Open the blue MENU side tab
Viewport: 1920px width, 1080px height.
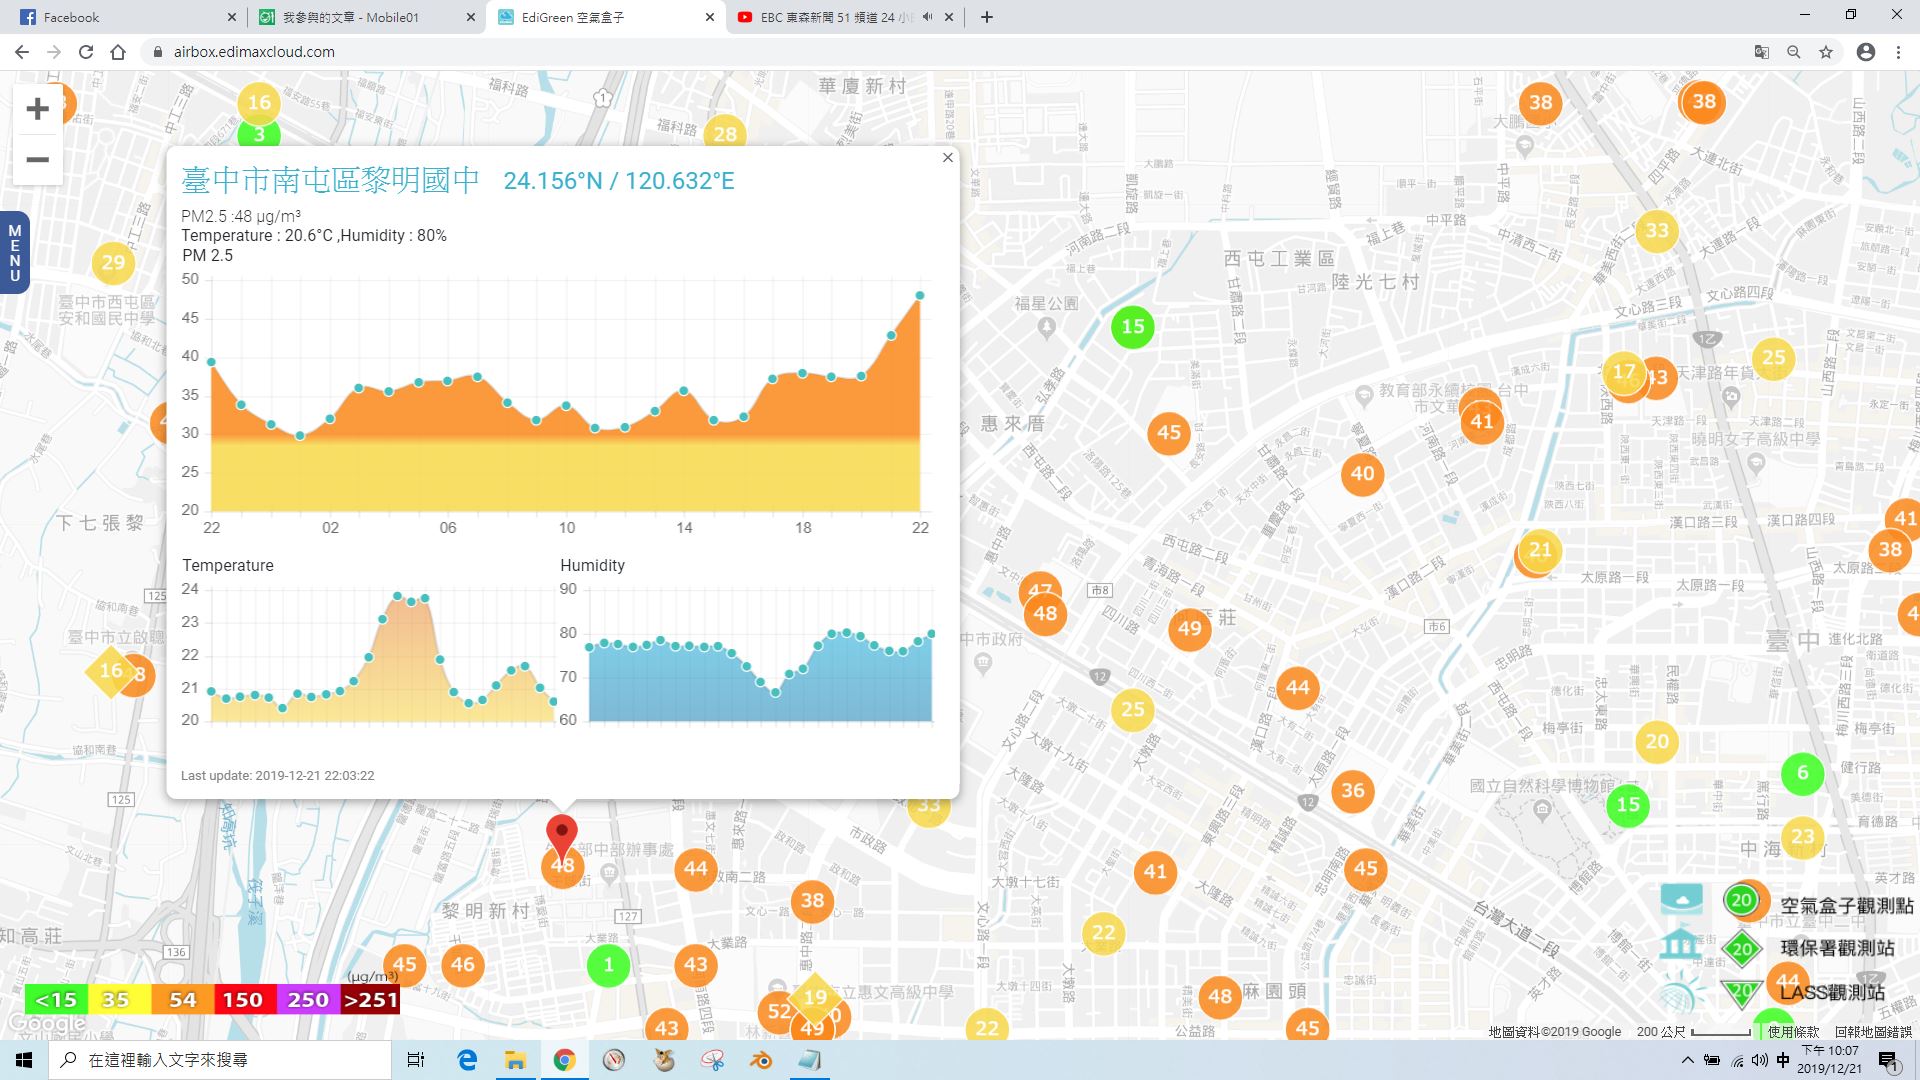(14, 252)
